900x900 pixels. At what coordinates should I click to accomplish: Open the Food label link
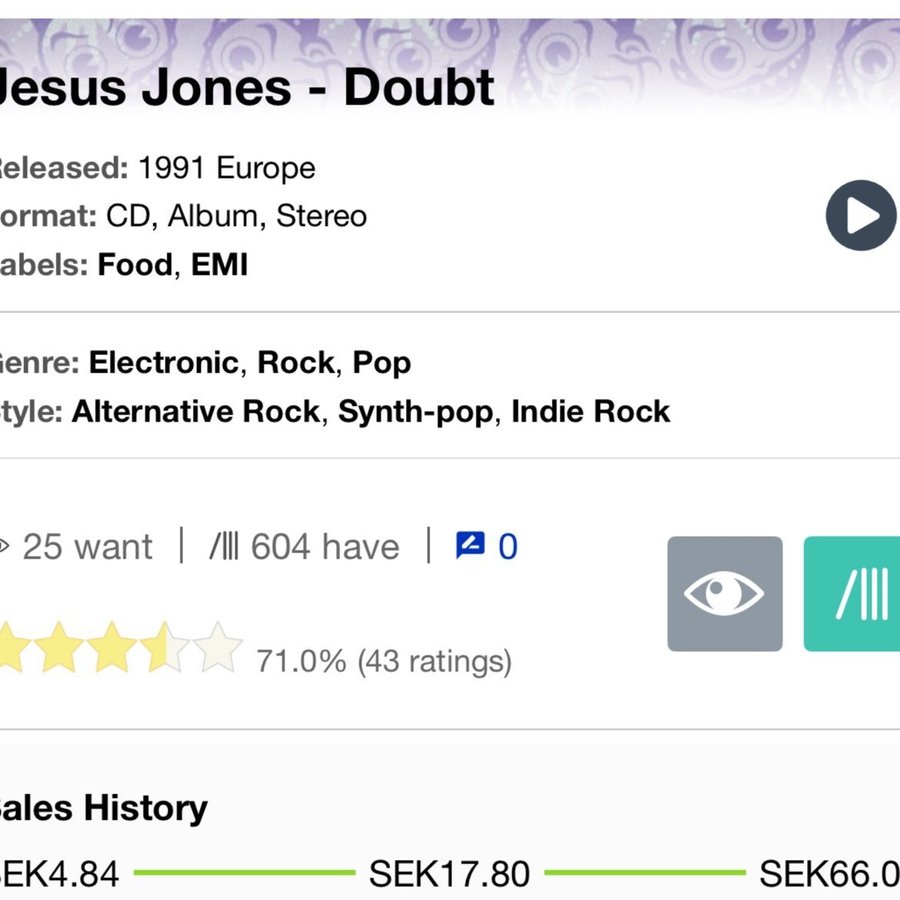coord(135,265)
